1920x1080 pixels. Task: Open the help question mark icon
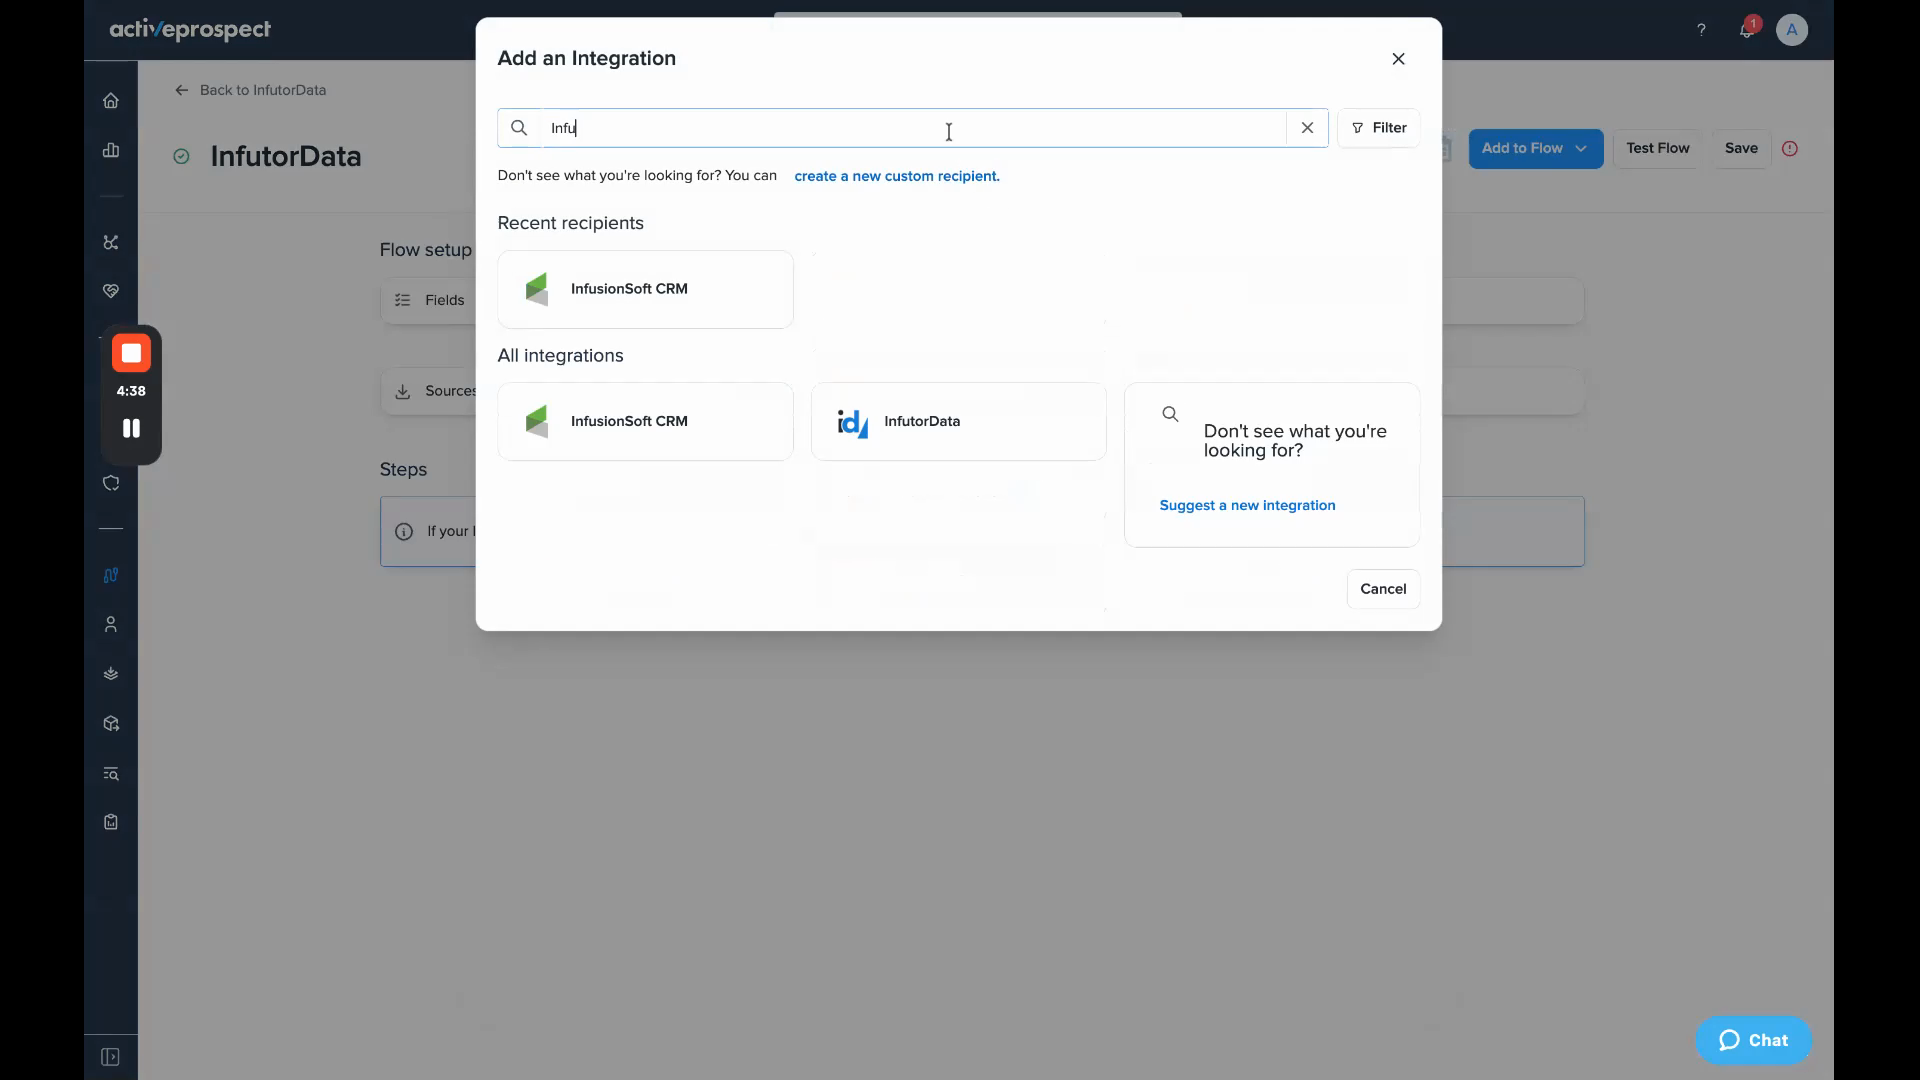[x=1701, y=30]
